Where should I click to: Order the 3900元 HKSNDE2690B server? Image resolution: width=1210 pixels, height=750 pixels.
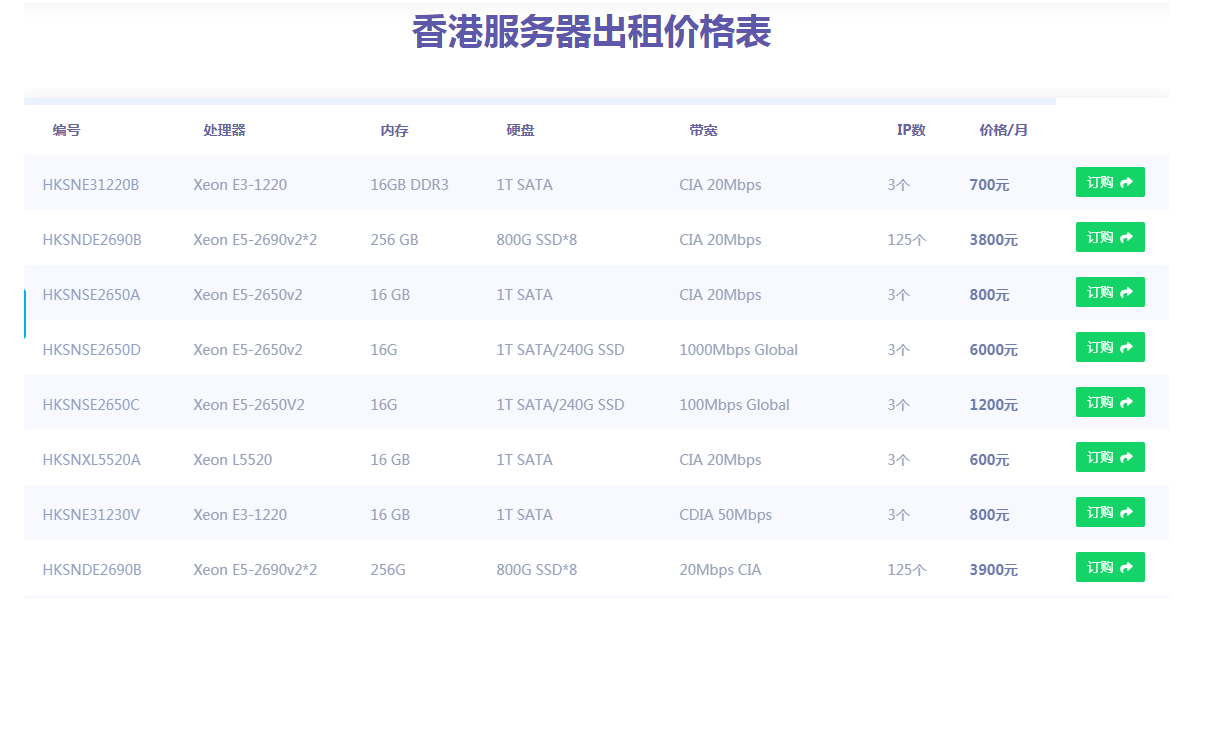(1109, 567)
